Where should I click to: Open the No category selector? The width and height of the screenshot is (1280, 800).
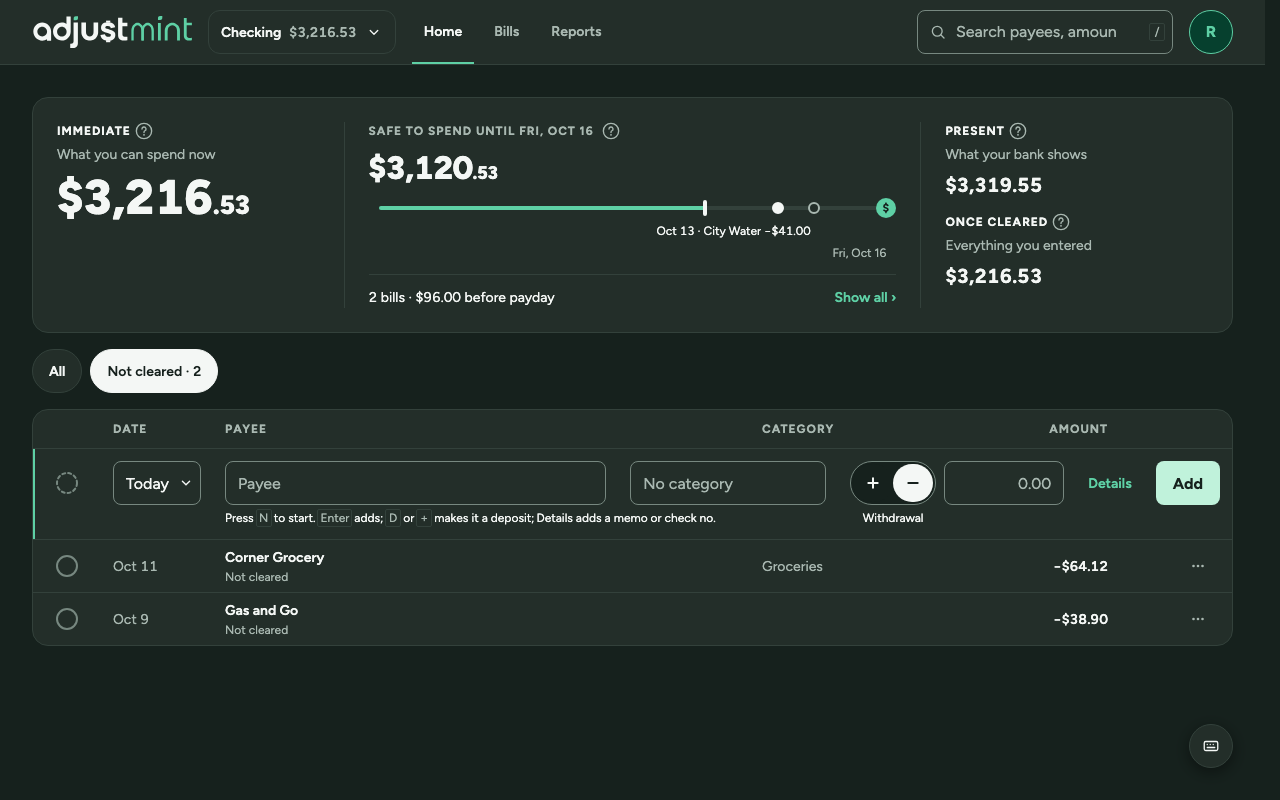(x=728, y=483)
